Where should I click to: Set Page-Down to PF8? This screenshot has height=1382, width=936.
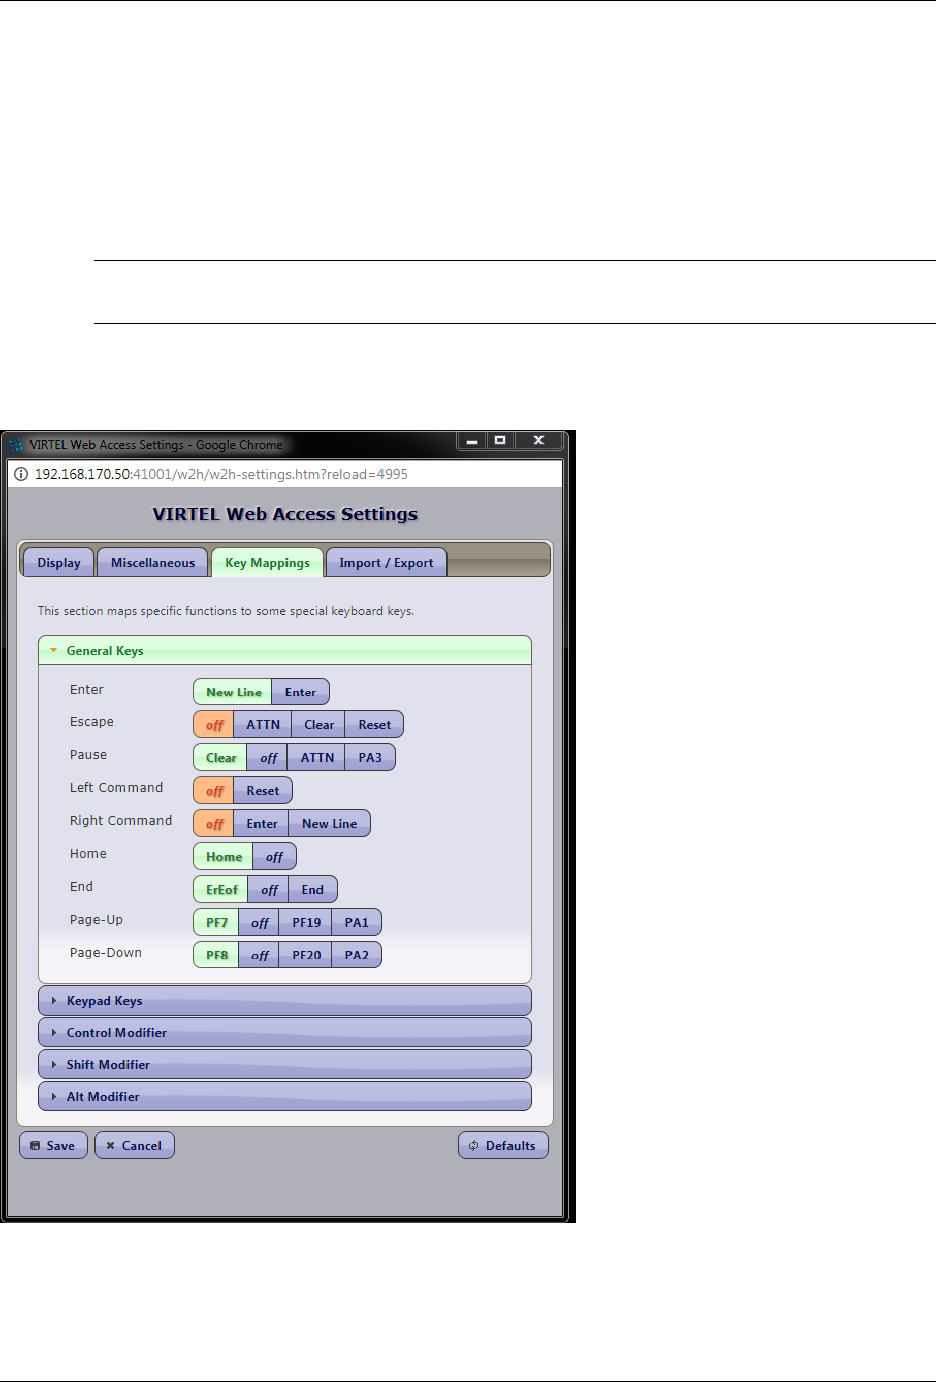pos(217,955)
